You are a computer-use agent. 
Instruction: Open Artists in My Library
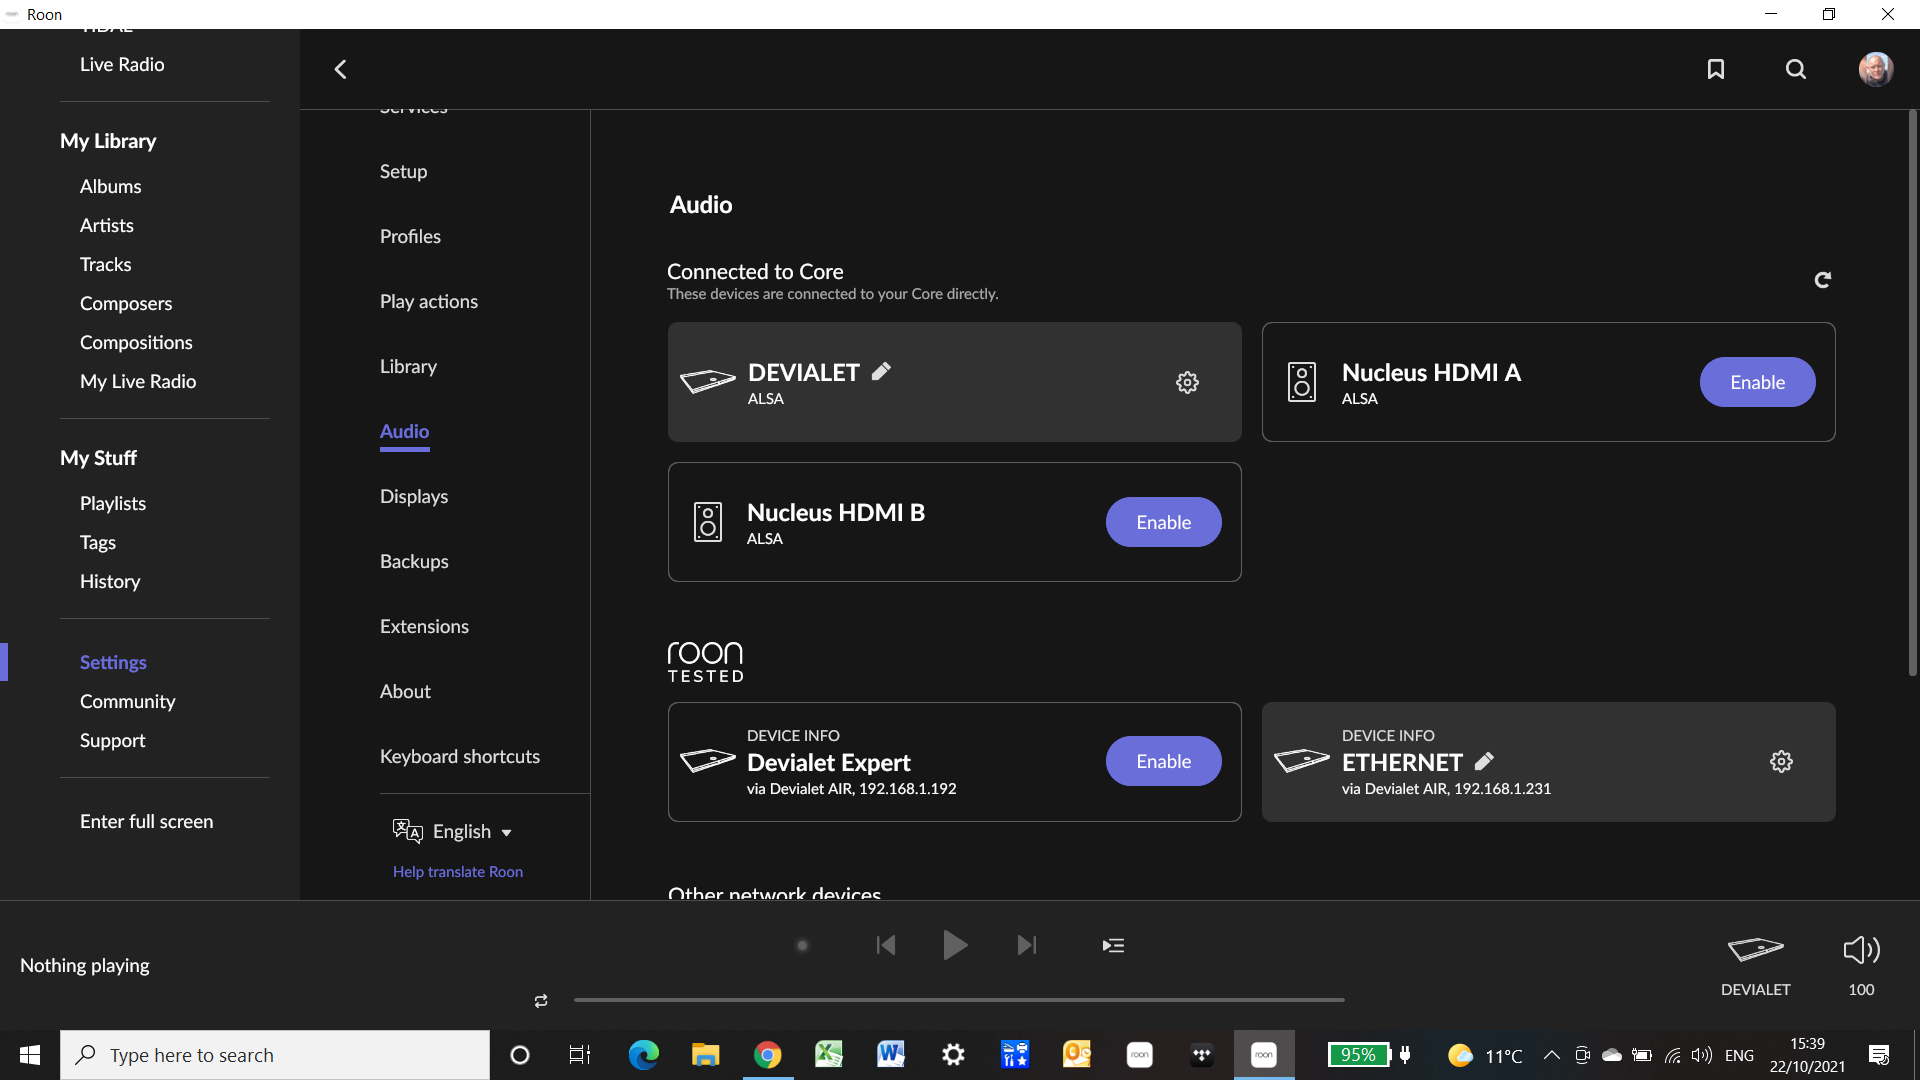point(107,225)
